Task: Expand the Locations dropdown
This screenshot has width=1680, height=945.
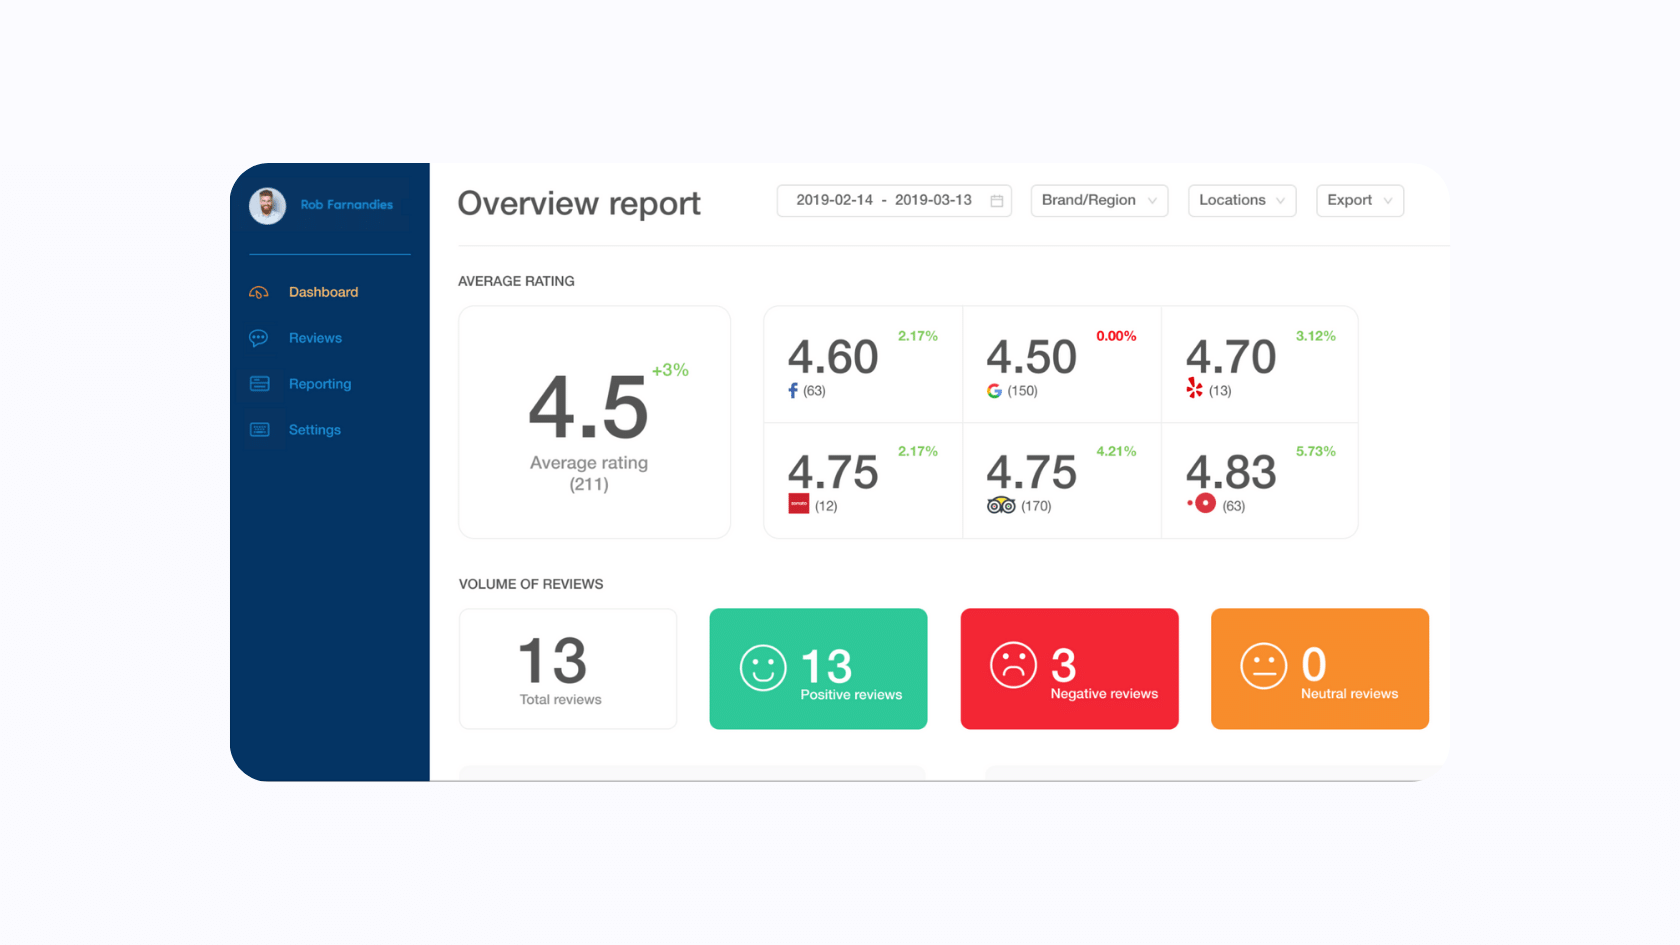Action: [x=1241, y=200]
